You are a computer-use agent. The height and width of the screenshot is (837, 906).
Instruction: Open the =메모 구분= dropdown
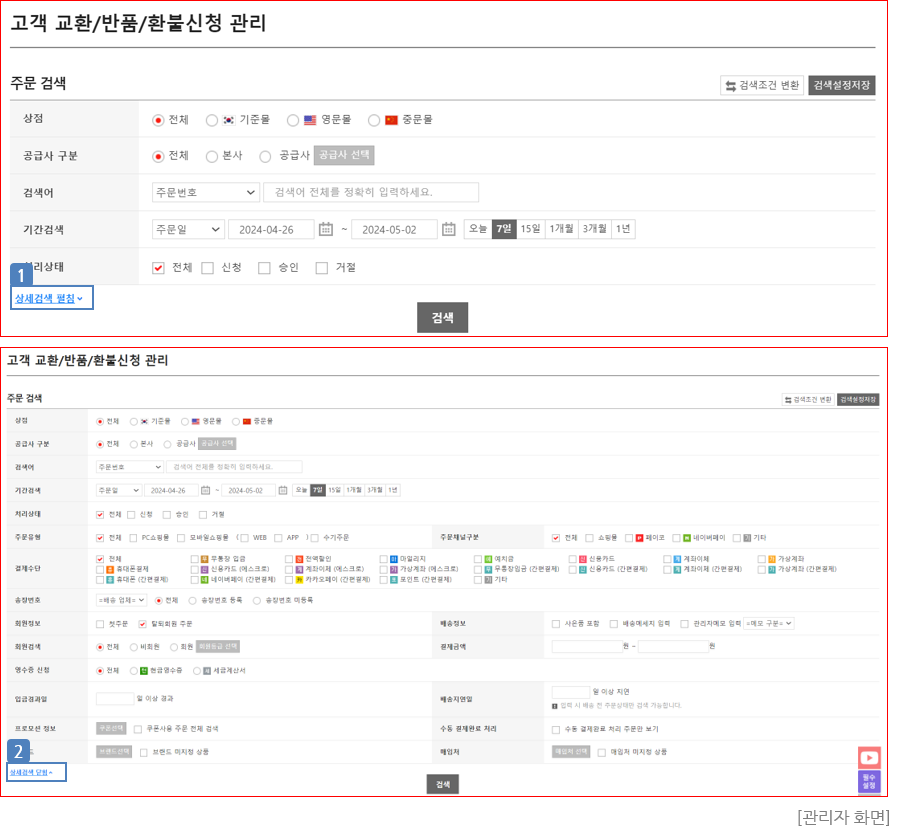(768, 624)
